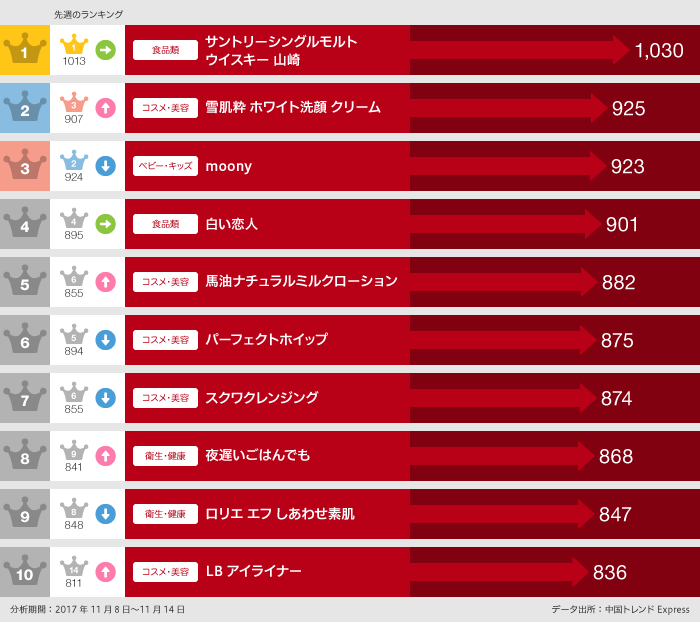This screenshot has height=622, width=700.
Task: Click the 先週のランキング column header
Action: pyautogui.click(x=89, y=15)
